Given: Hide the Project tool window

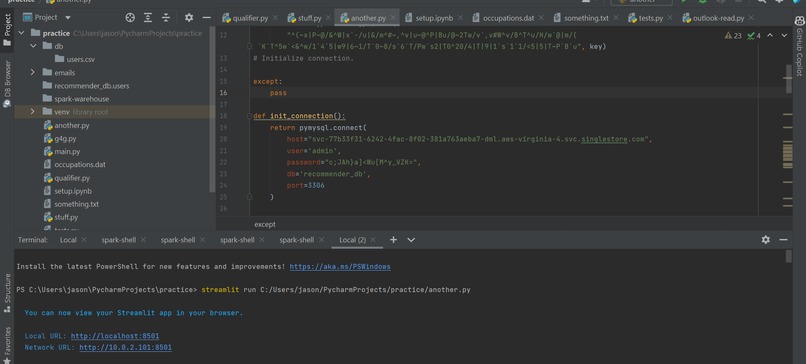Looking at the screenshot, I should pyautogui.click(x=206, y=17).
